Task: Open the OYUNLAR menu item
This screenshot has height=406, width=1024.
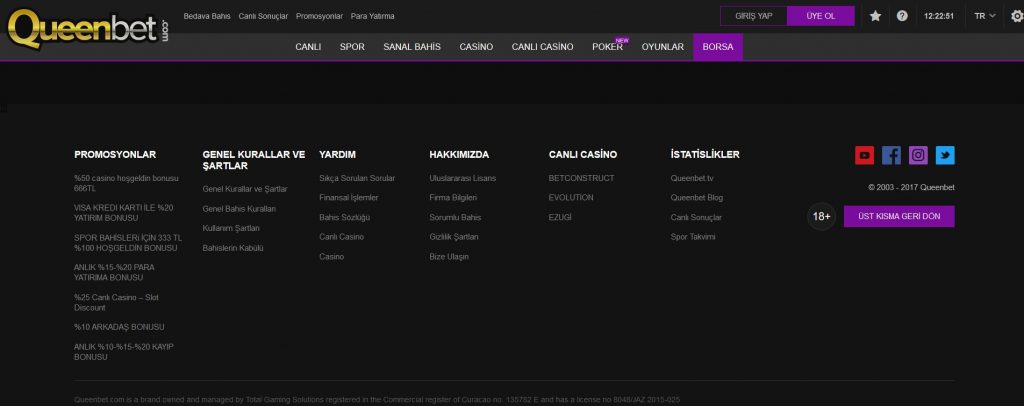Action: (x=663, y=47)
